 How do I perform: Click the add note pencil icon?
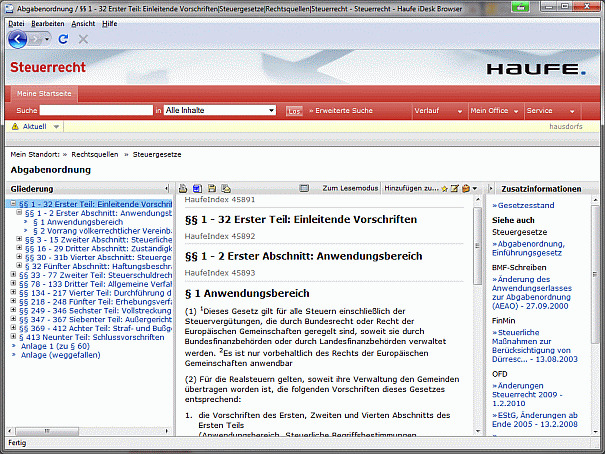[455, 188]
